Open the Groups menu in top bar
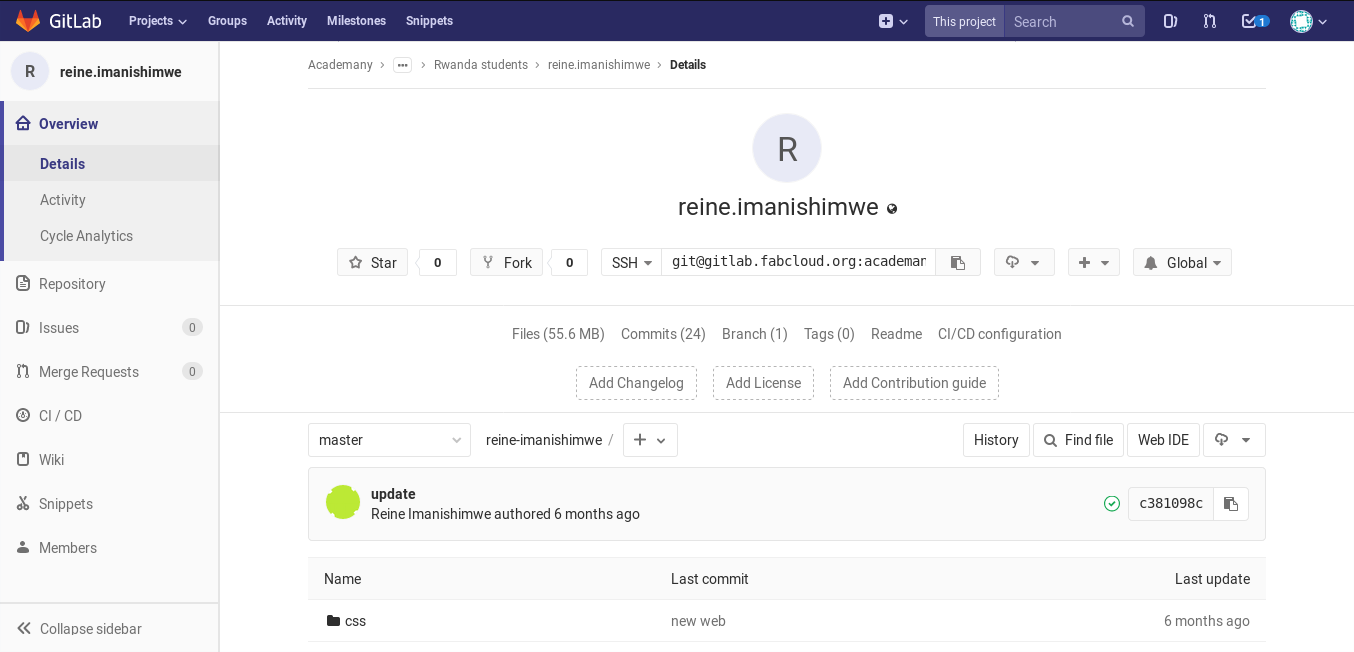Viewport: 1354px width, 652px height. [227, 20]
